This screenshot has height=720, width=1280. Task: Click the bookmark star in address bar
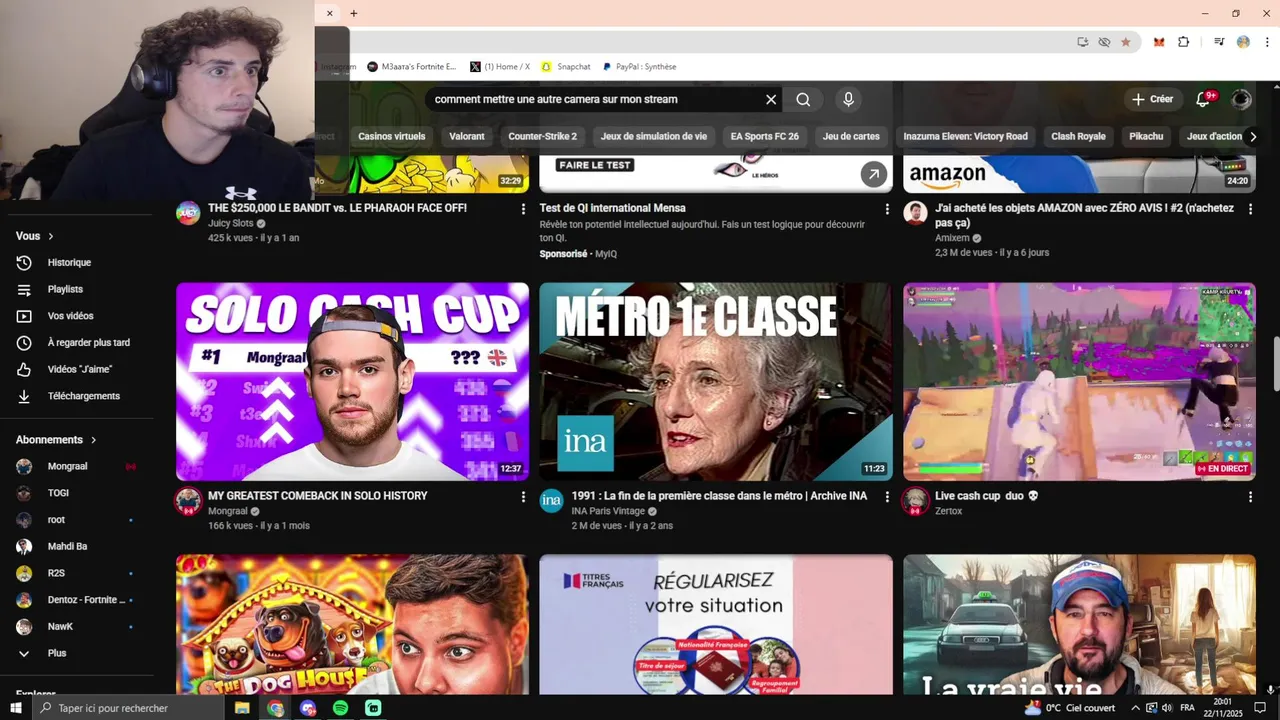point(1126,42)
